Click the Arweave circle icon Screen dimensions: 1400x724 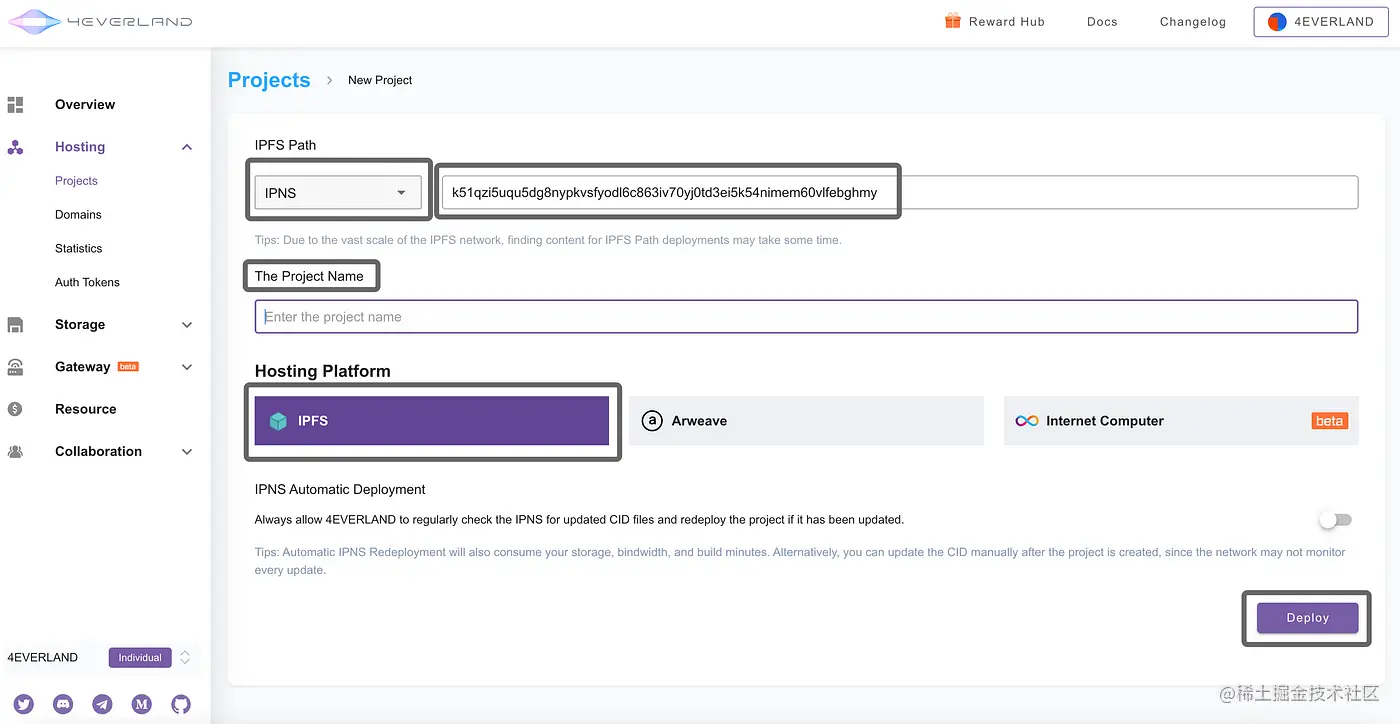pyautogui.click(x=652, y=421)
